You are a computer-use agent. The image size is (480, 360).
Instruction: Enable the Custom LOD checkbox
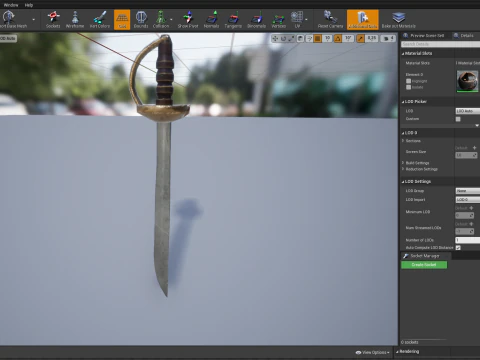point(458,119)
